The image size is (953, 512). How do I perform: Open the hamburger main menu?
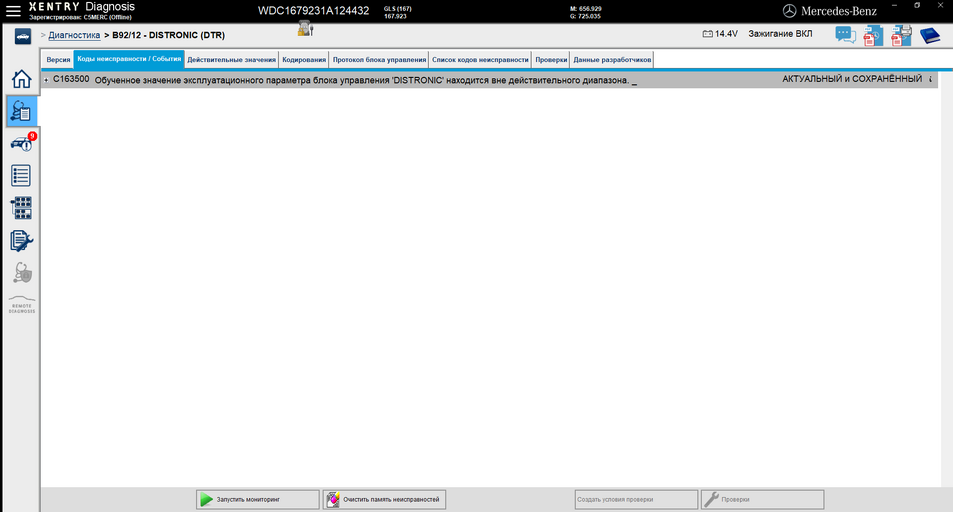pyautogui.click(x=13, y=10)
